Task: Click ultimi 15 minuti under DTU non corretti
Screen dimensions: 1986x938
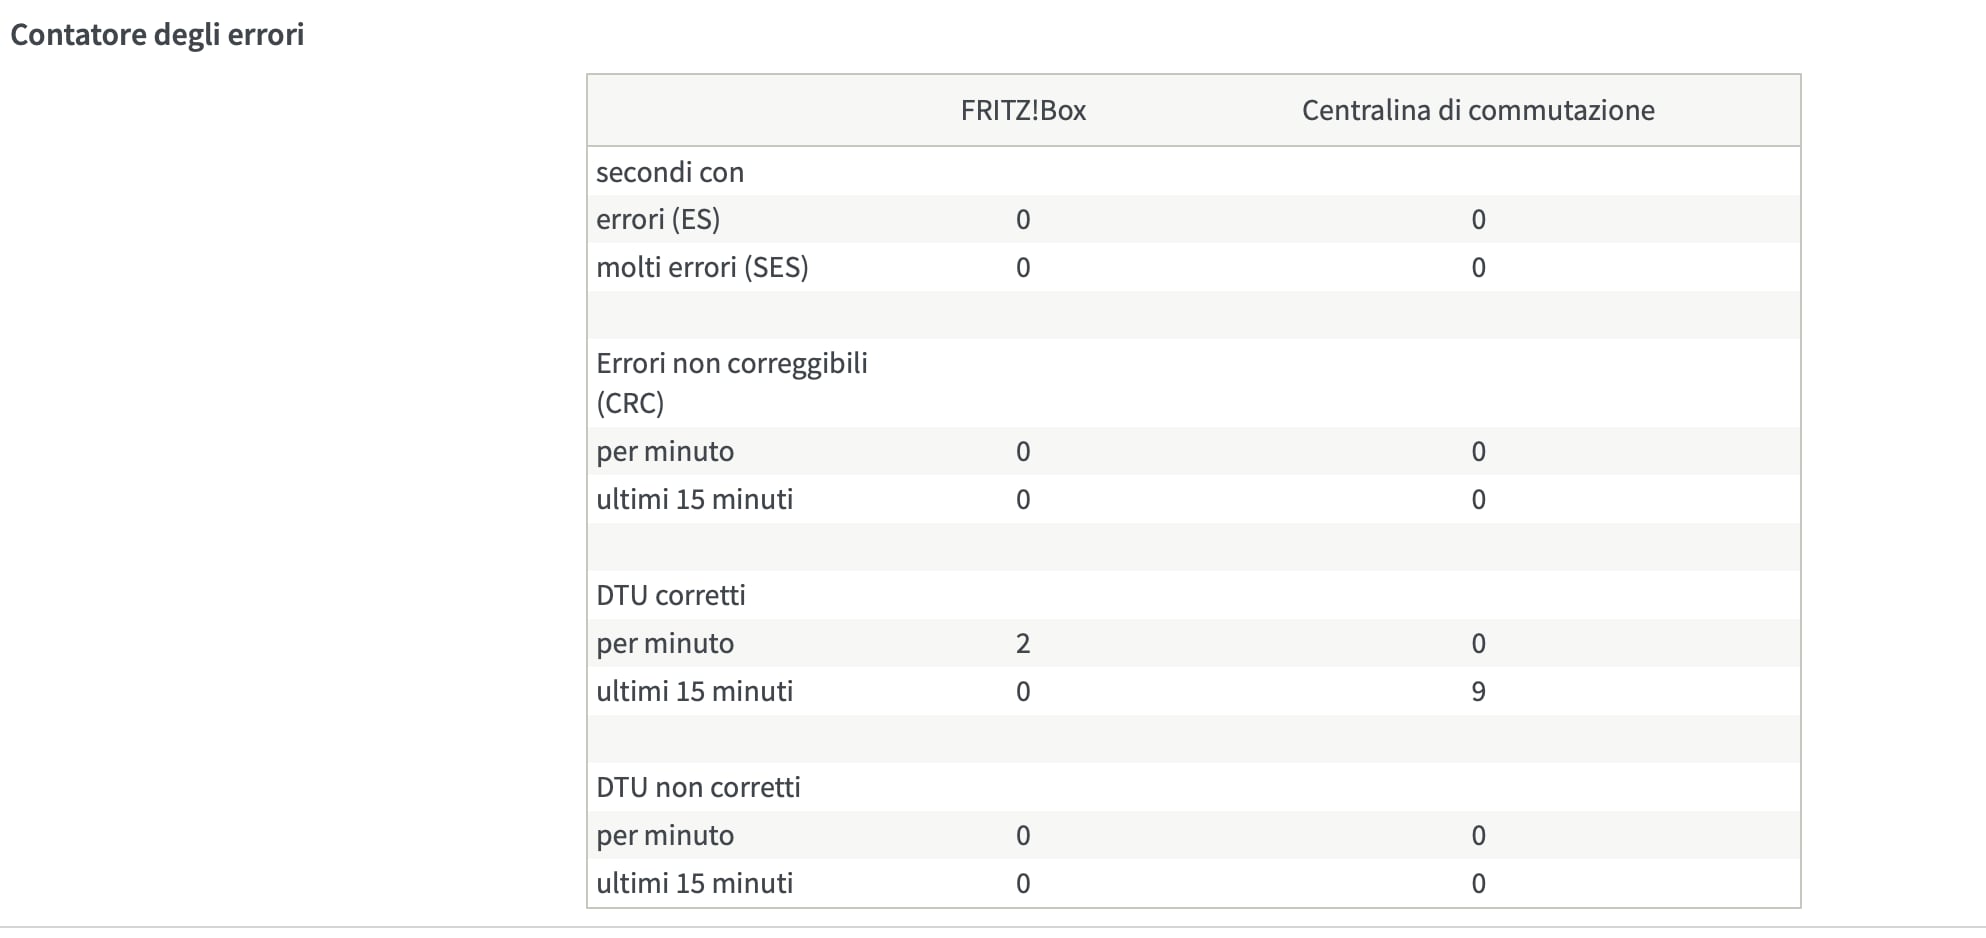Action: coord(694,883)
